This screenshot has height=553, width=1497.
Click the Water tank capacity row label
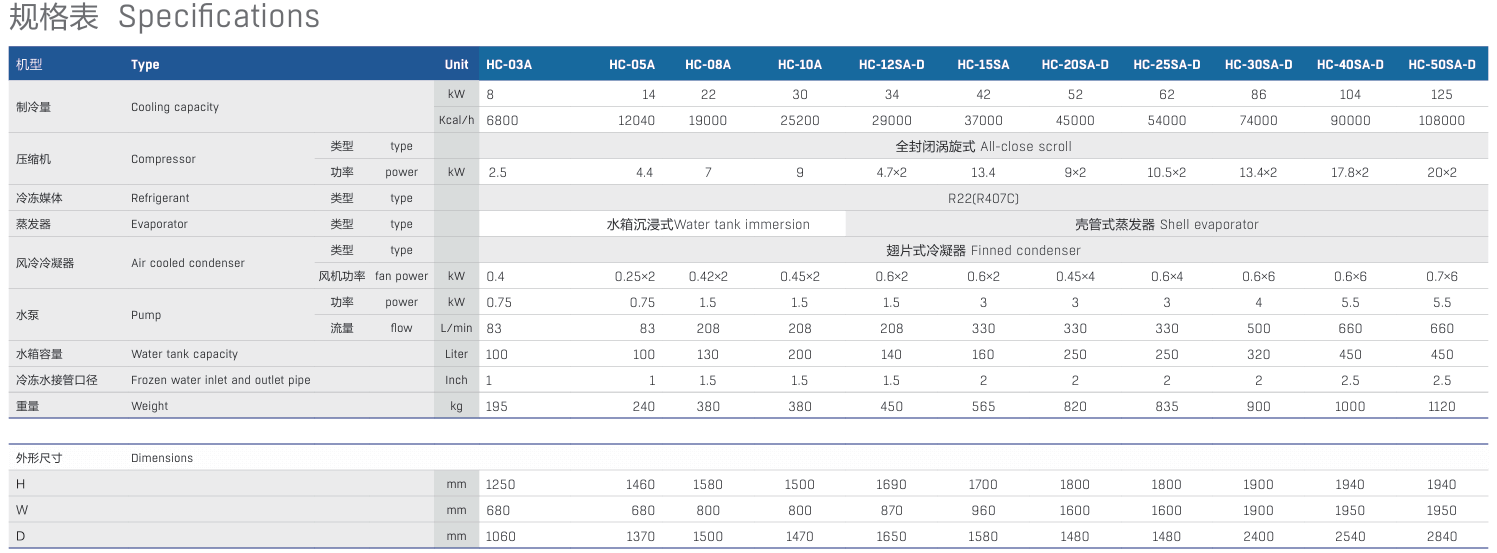[185, 354]
